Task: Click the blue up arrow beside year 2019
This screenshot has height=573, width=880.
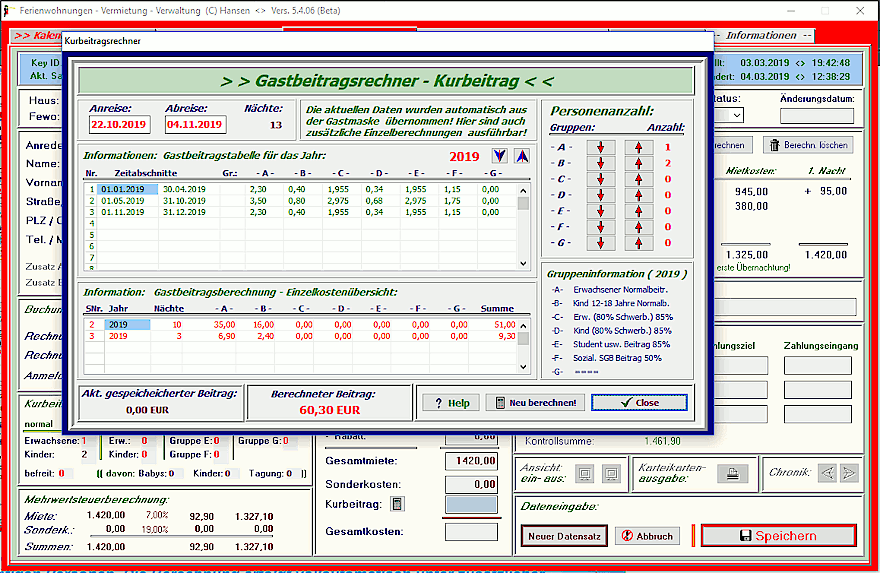Action: (521, 156)
